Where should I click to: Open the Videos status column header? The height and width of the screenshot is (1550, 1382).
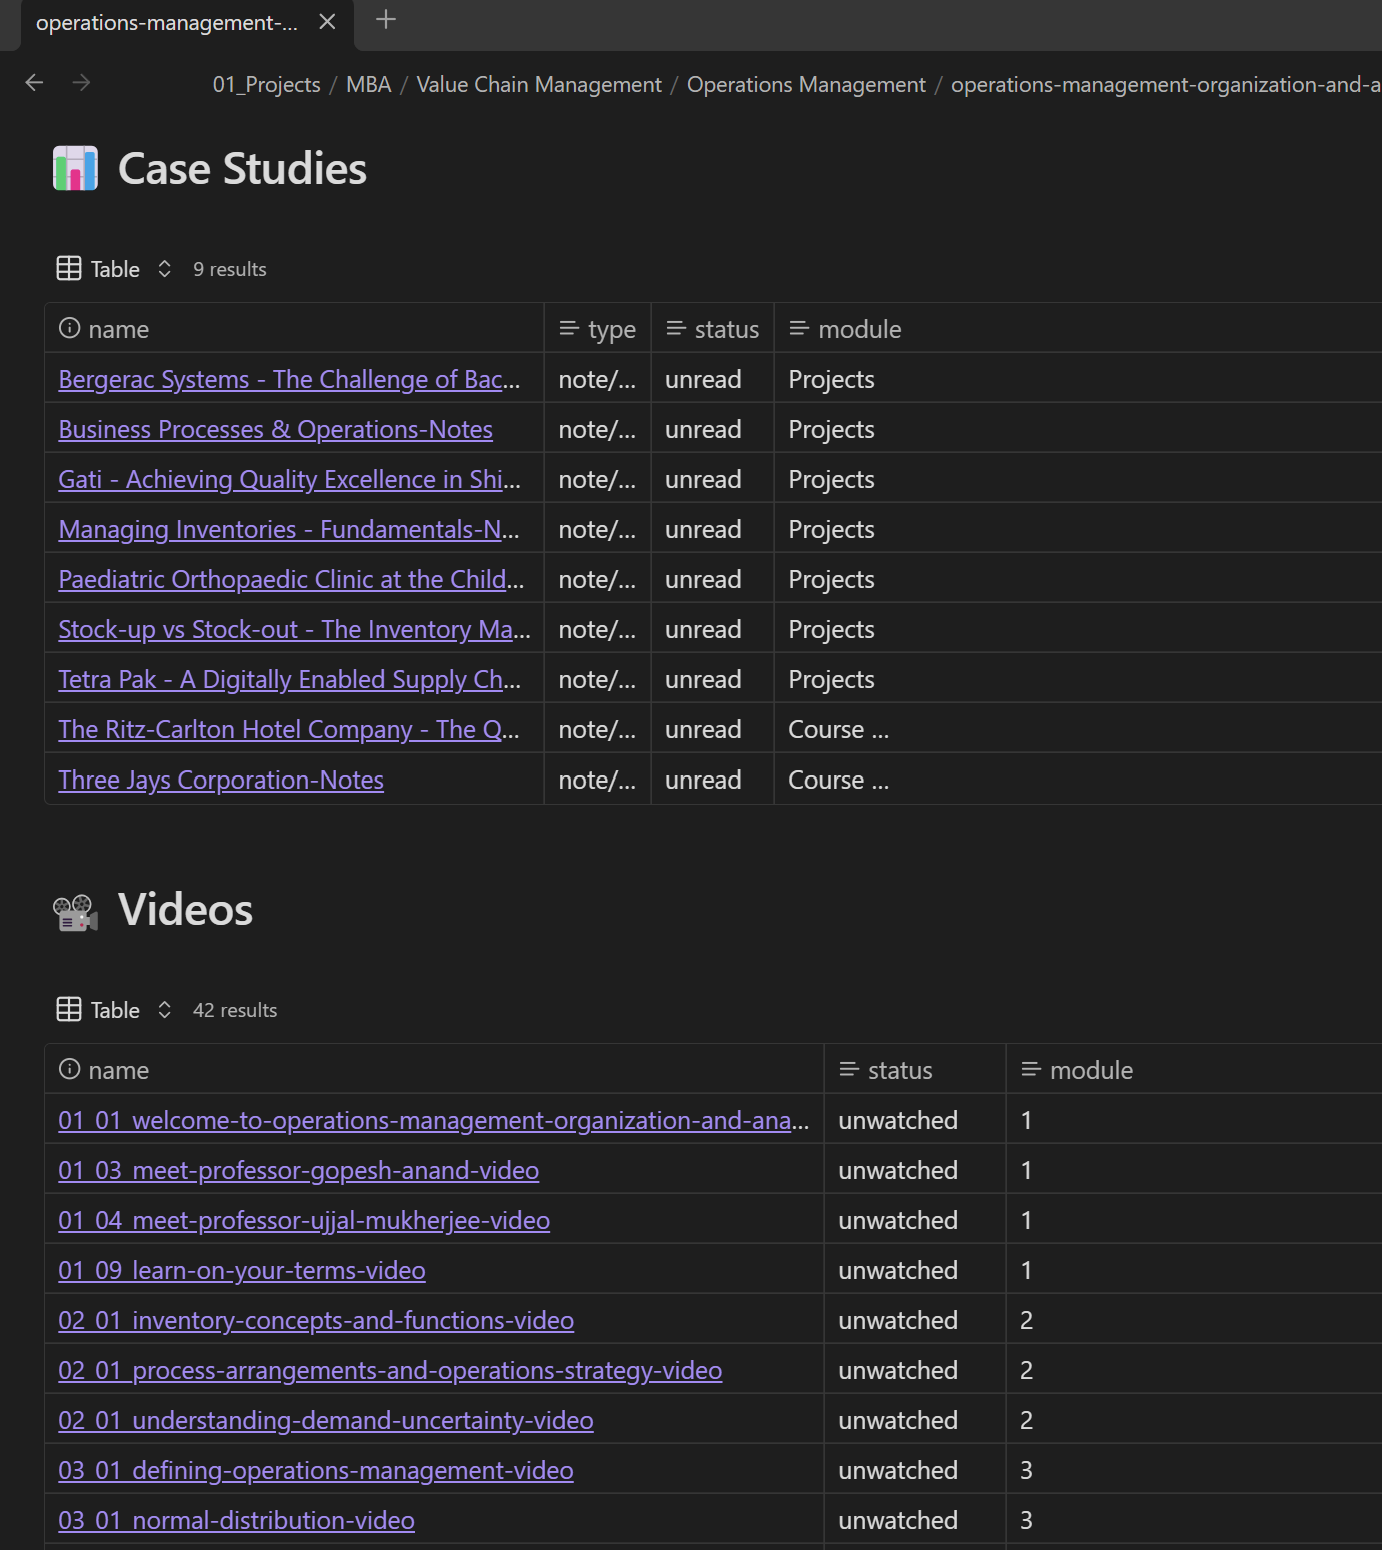click(x=886, y=1070)
